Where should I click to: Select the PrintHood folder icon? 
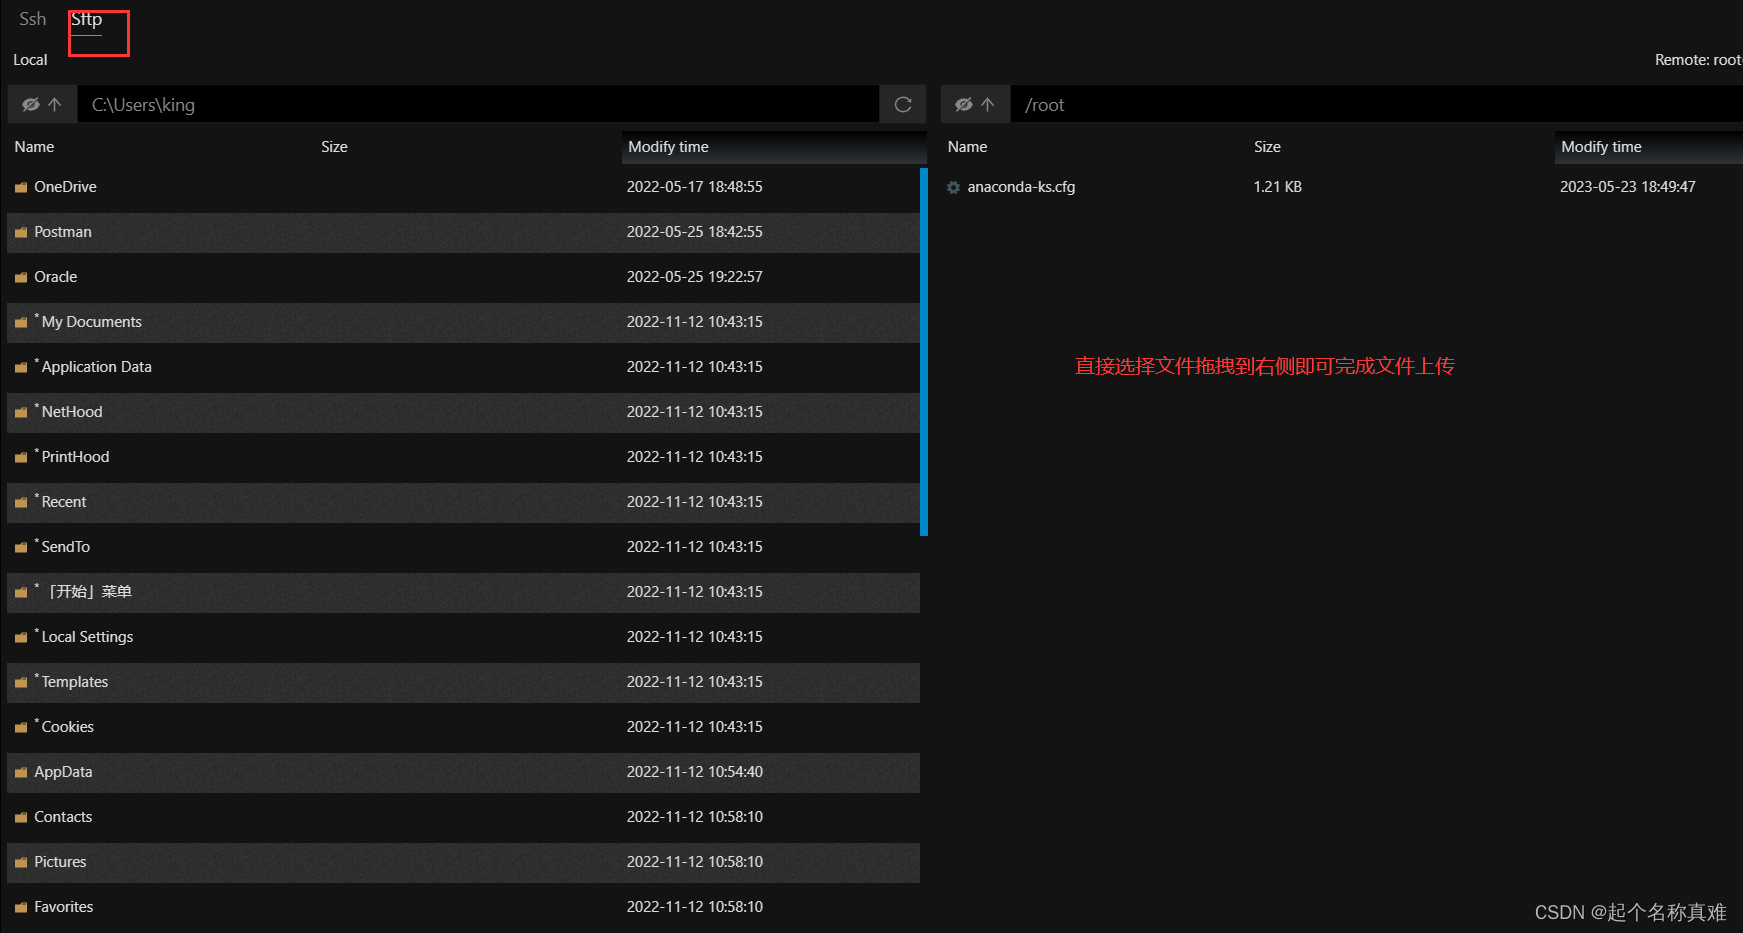click(21, 457)
